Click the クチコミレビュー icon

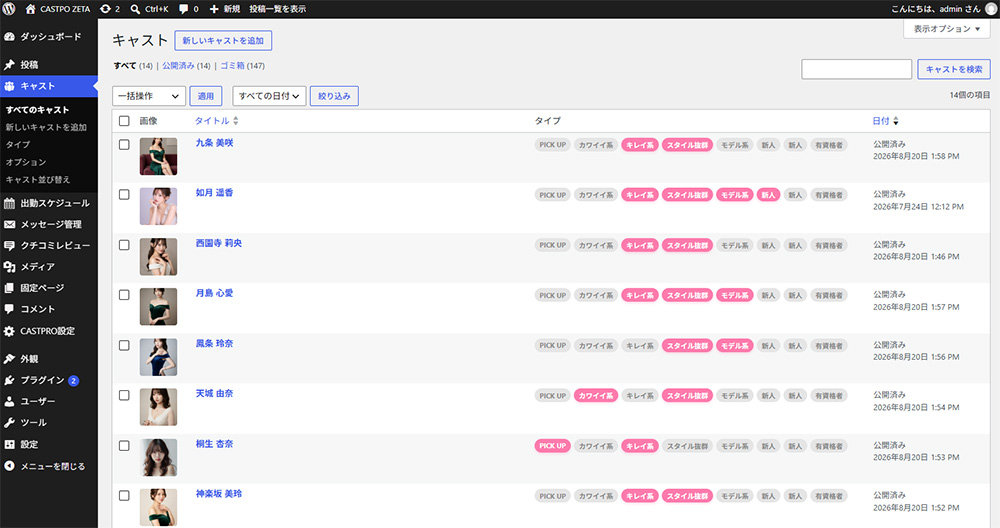click(9, 246)
